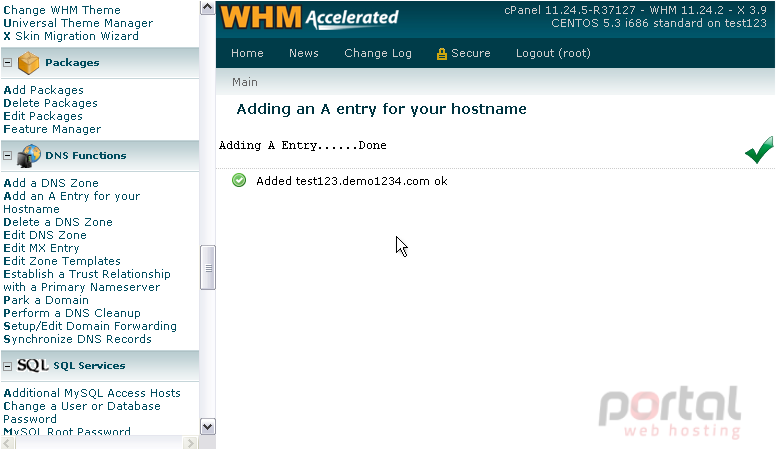776x450 pixels.
Task: Open the Home menu item
Action: click(x=247, y=53)
